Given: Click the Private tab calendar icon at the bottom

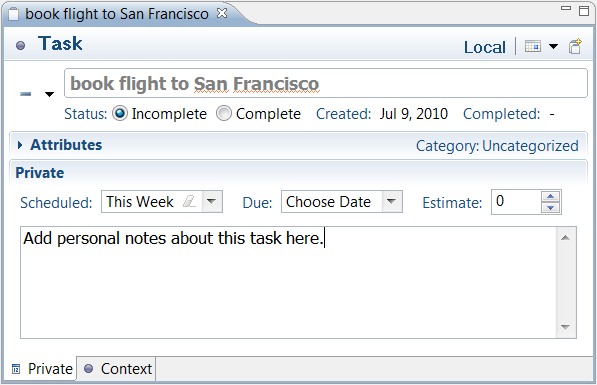Looking at the screenshot, I should (16, 369).
